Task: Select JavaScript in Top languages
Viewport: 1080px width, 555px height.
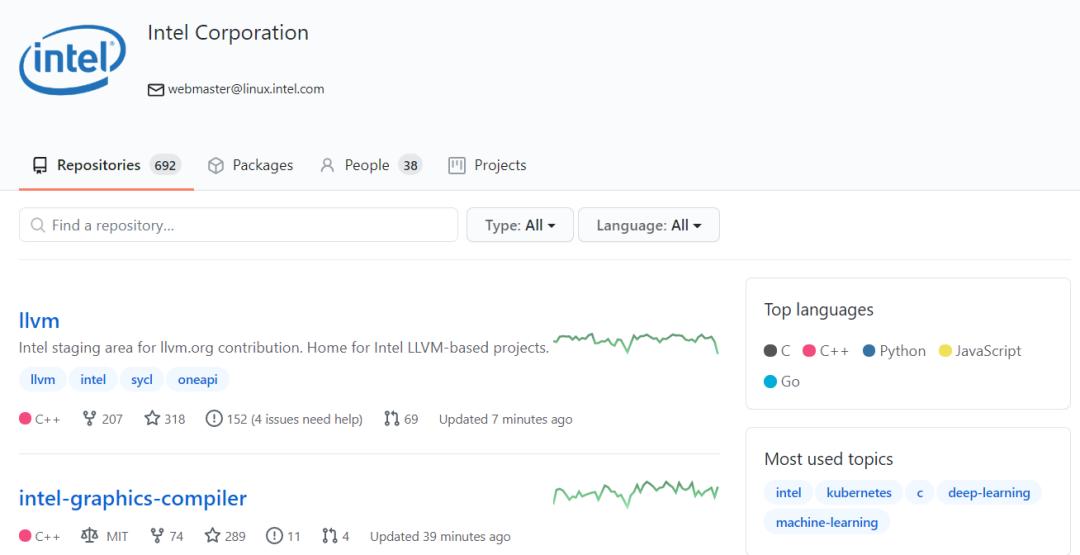Action: (980, 350)
